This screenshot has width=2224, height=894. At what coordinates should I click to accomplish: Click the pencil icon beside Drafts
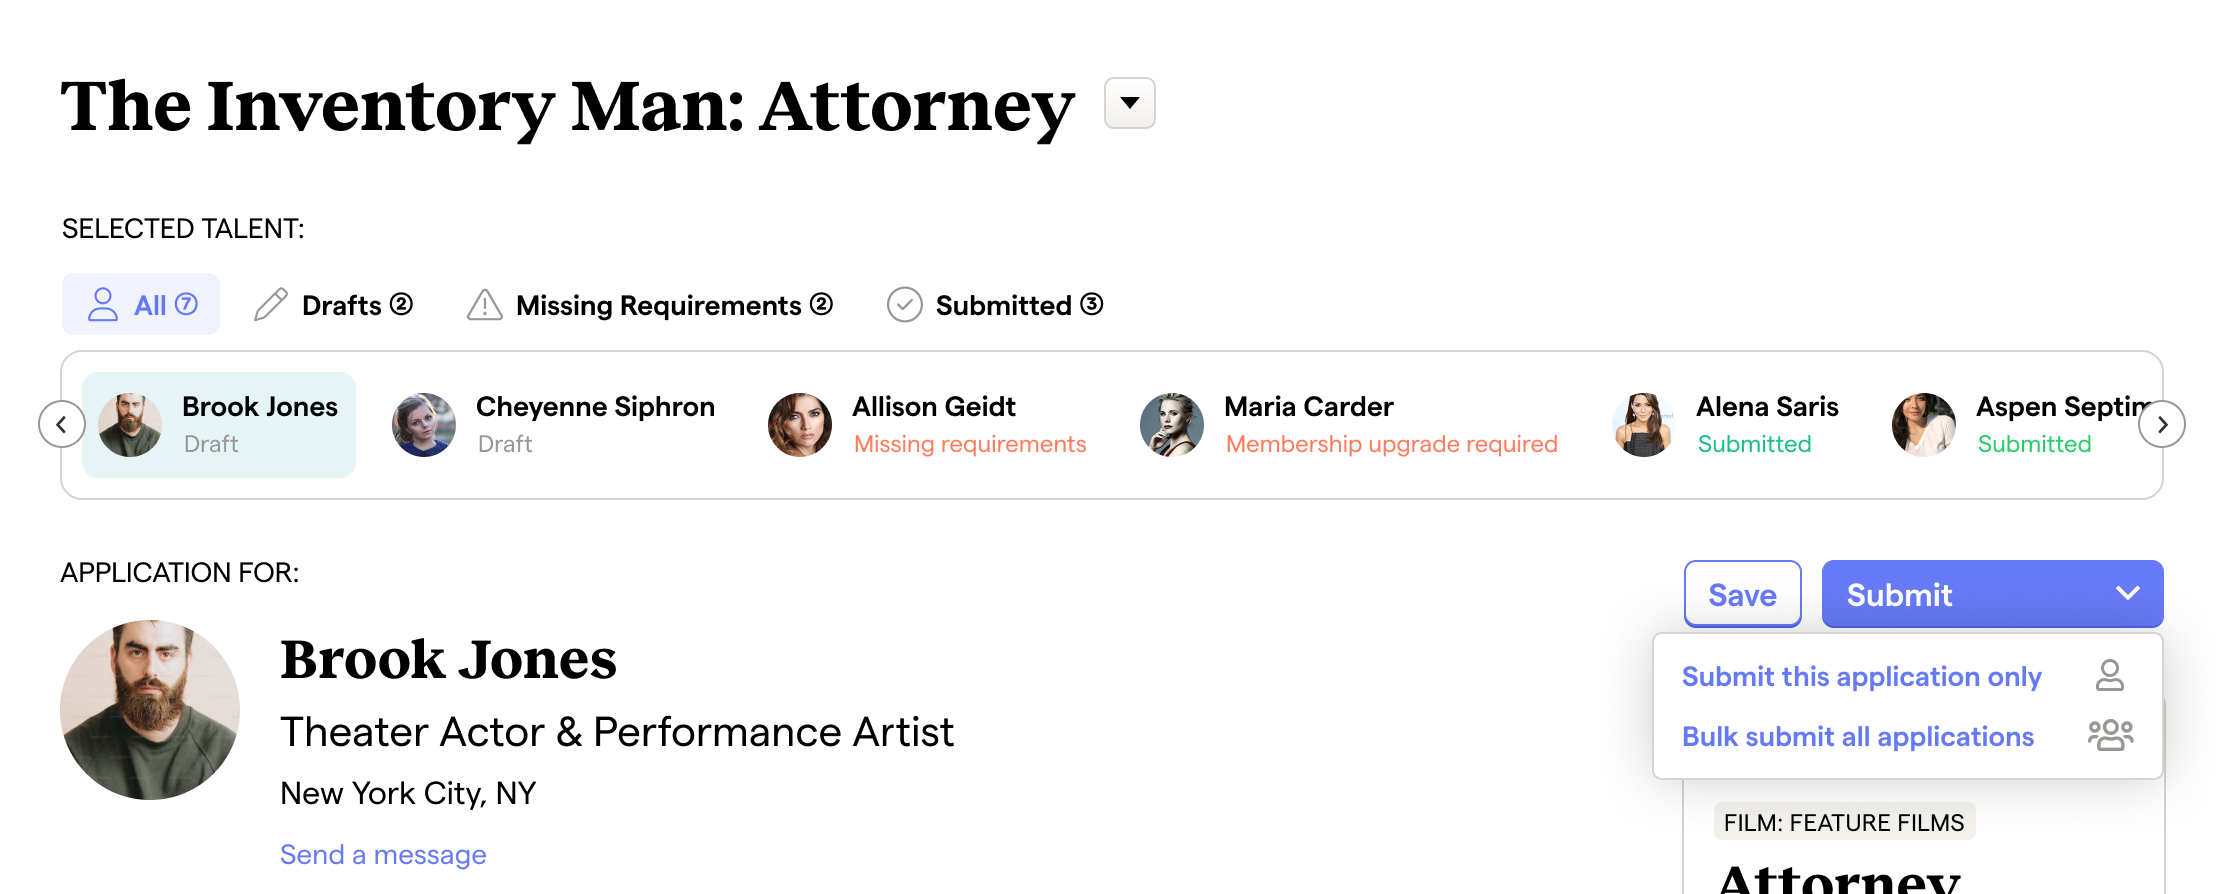pos(271,304)
